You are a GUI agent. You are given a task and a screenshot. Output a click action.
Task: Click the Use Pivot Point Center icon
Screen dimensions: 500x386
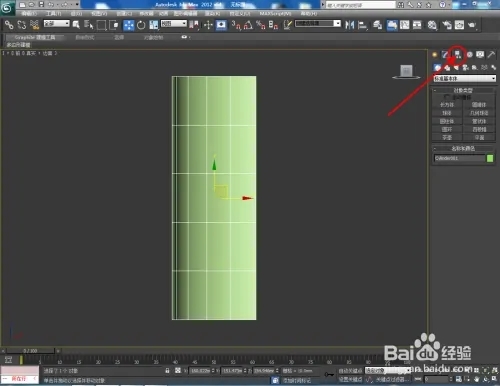tap(194, 25)
